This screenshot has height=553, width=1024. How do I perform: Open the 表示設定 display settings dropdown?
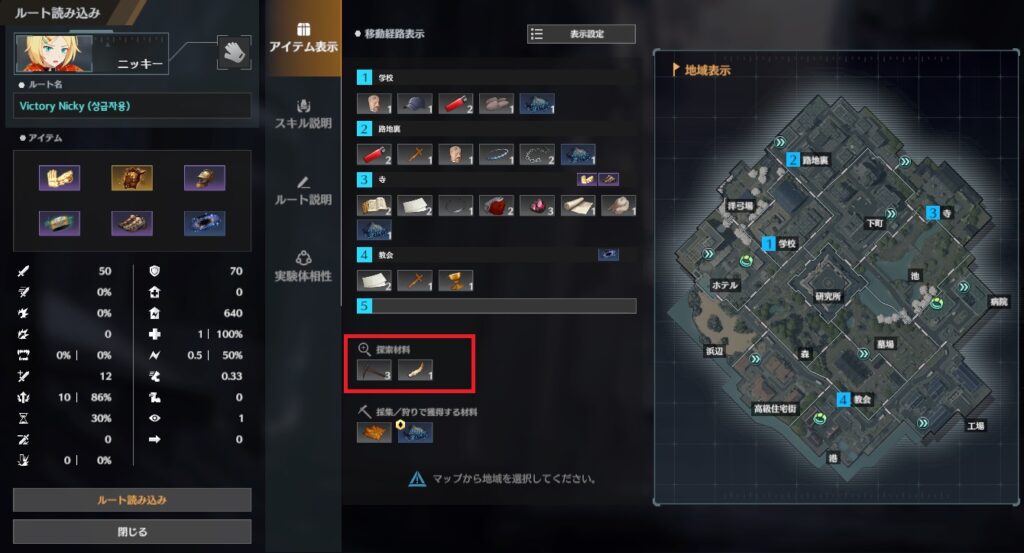[x=581, y=34]
